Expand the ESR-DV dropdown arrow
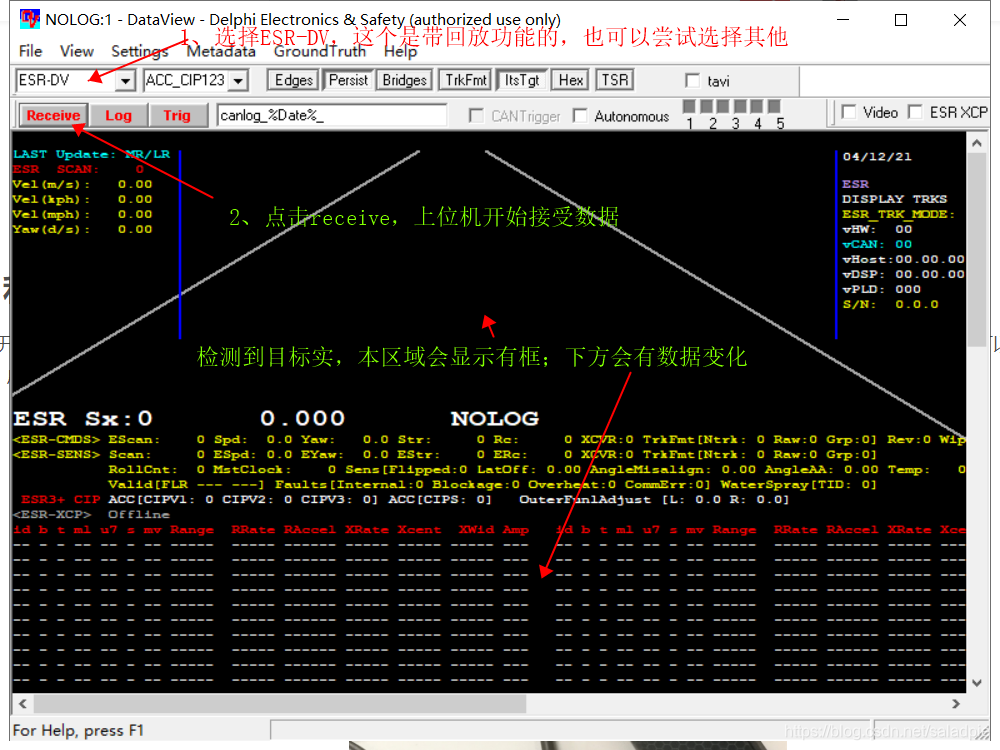The width and height of the screenshot is (1000, 750). (126, 81)
